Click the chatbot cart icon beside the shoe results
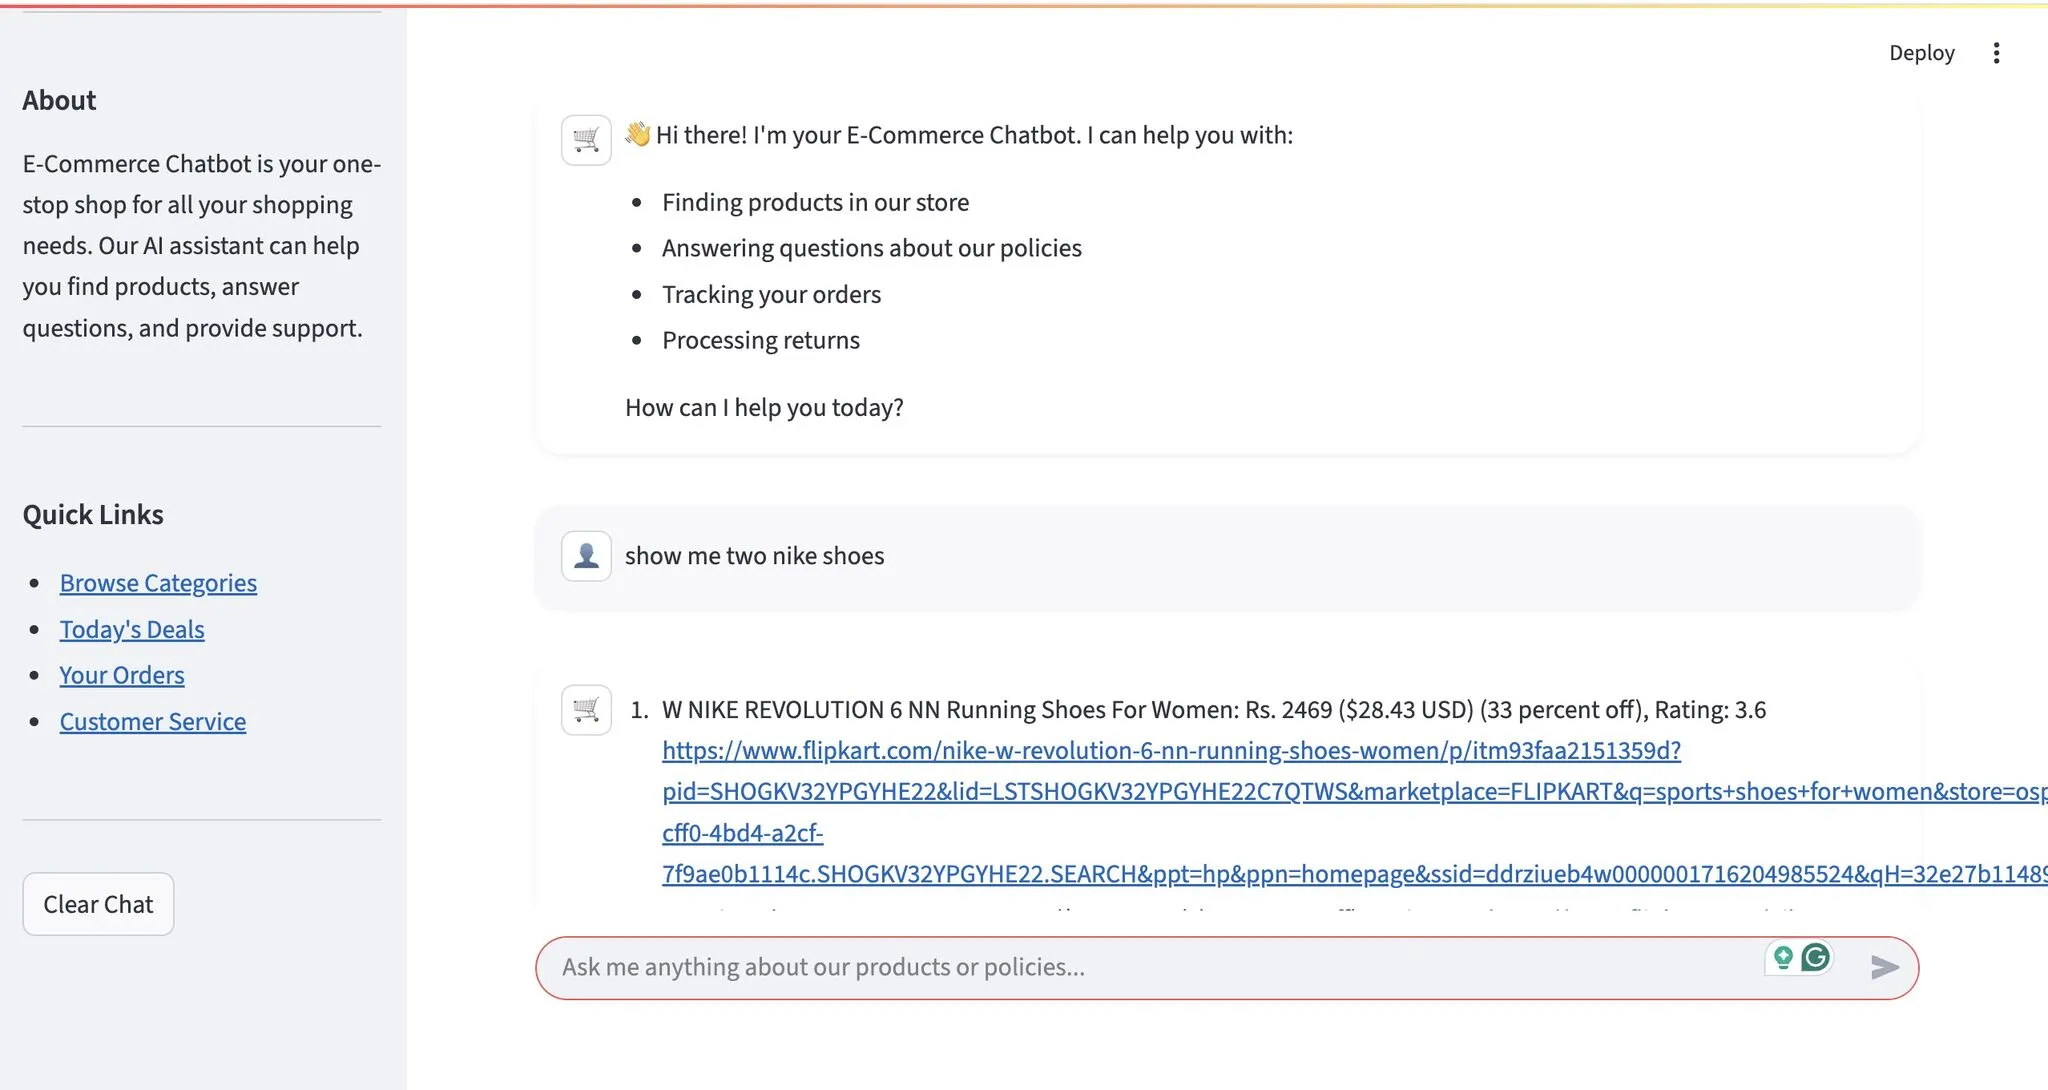 coord(586,710)
